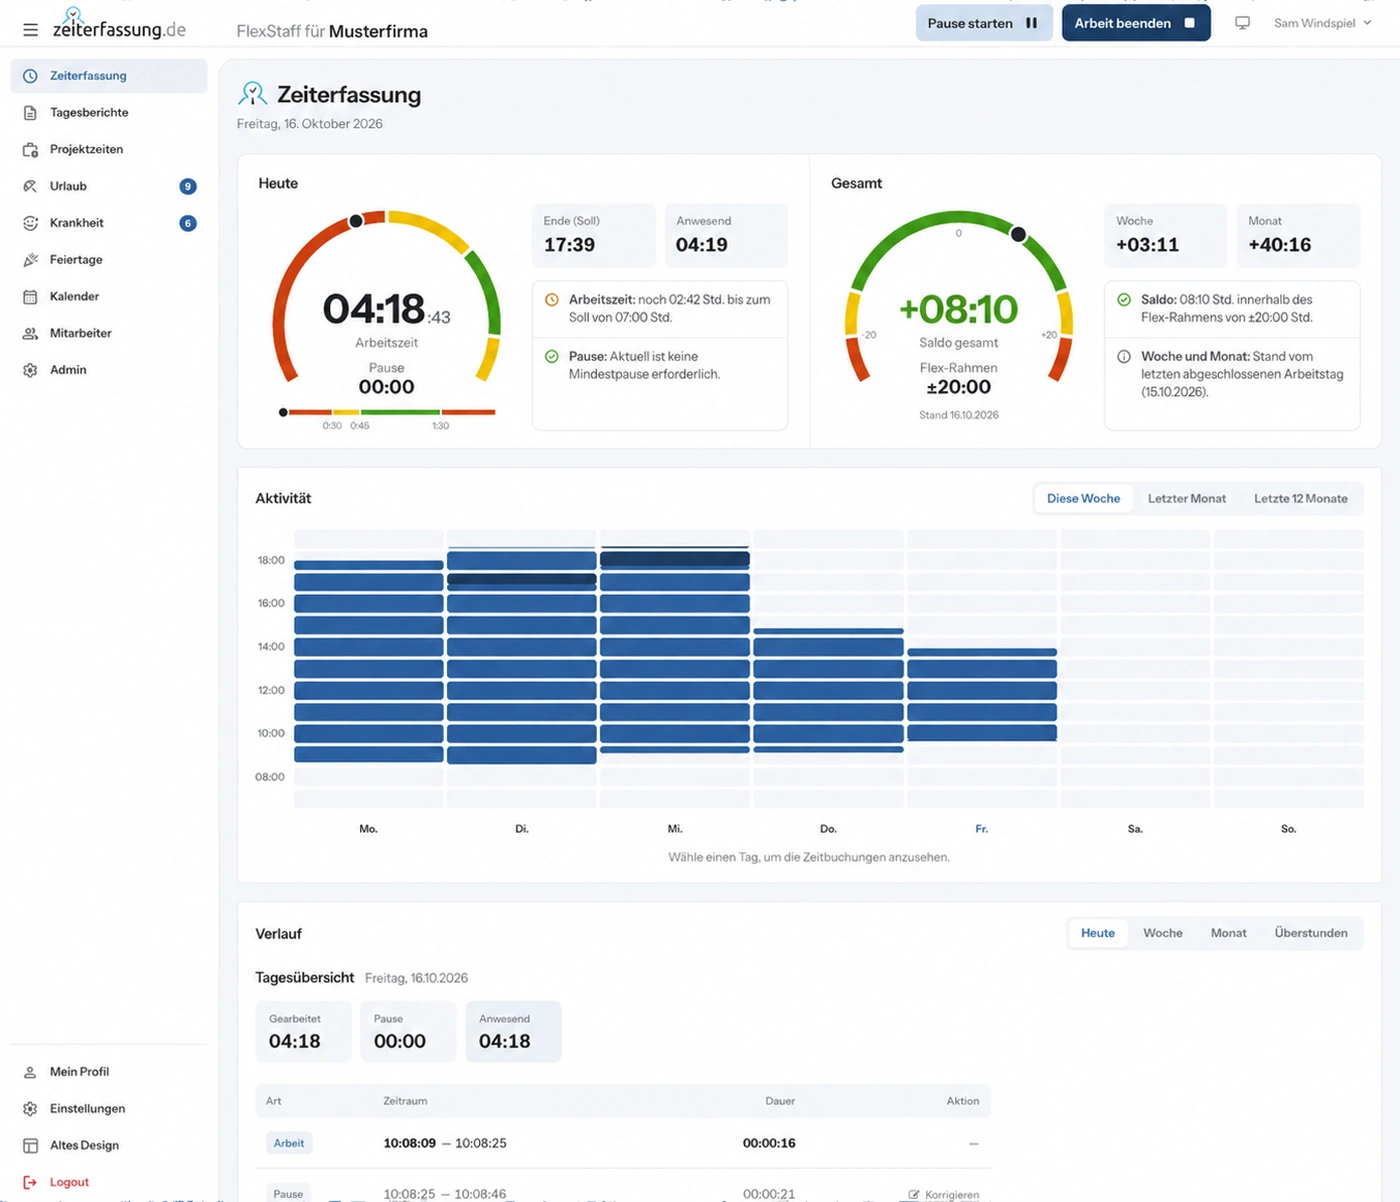Open the Sam Windspiel user dropdown
The width and height of the screenshot is (1400, 1202).
(x=1322, y=23)
